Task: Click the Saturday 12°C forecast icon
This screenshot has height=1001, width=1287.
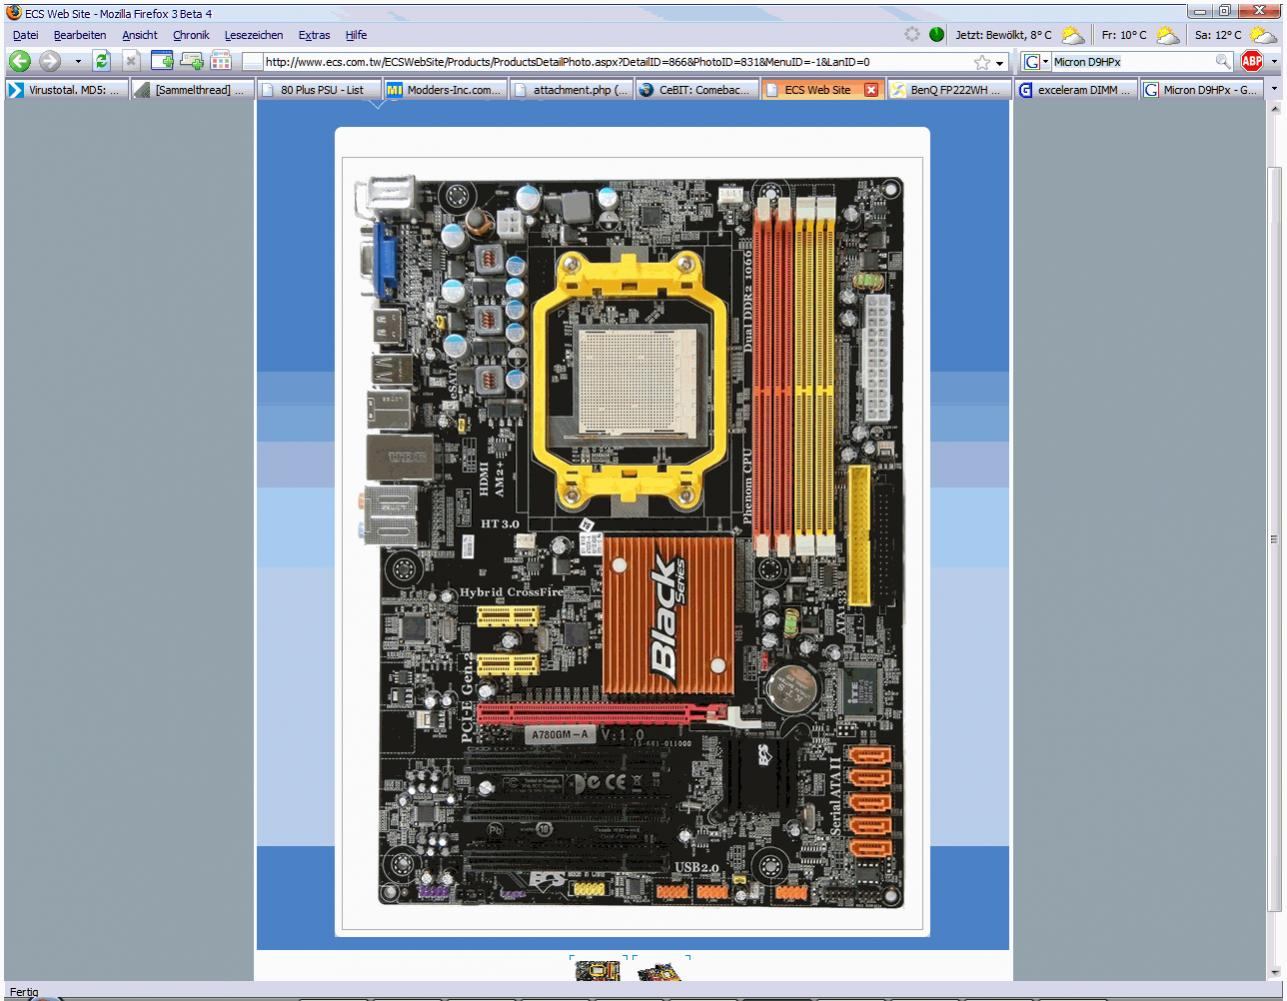Action: coord(1263,35)
